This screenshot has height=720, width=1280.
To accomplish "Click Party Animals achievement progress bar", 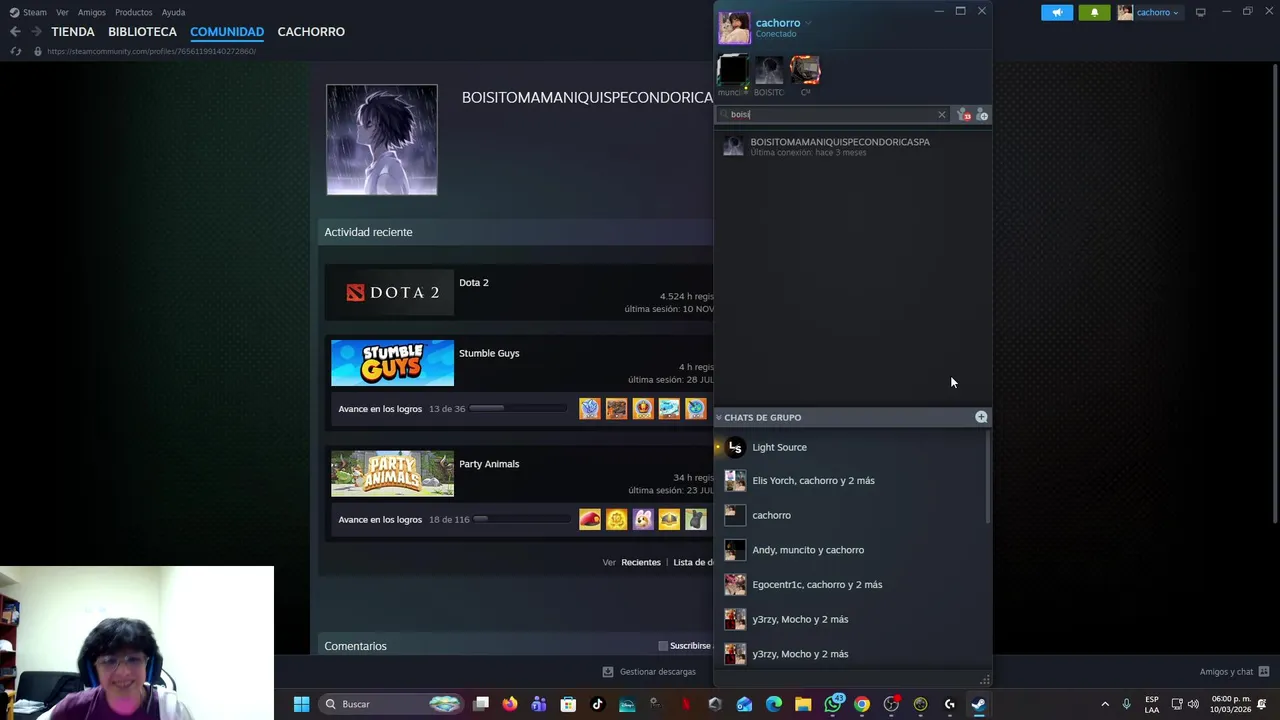I will click(520, 519).
